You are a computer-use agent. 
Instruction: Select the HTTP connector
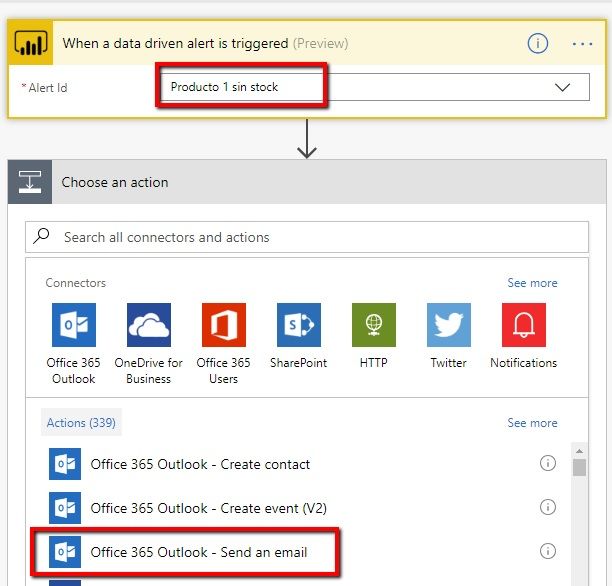point(374,336)
